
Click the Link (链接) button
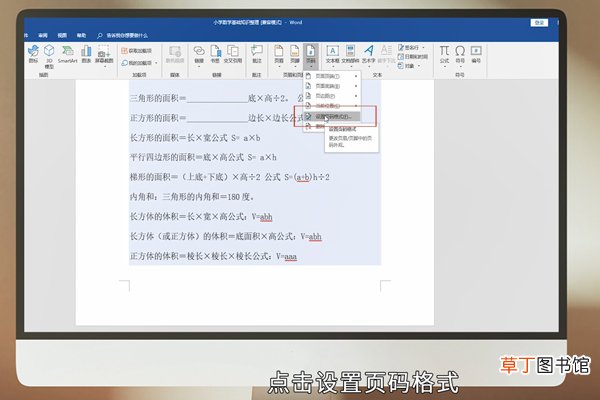point(199,56)
